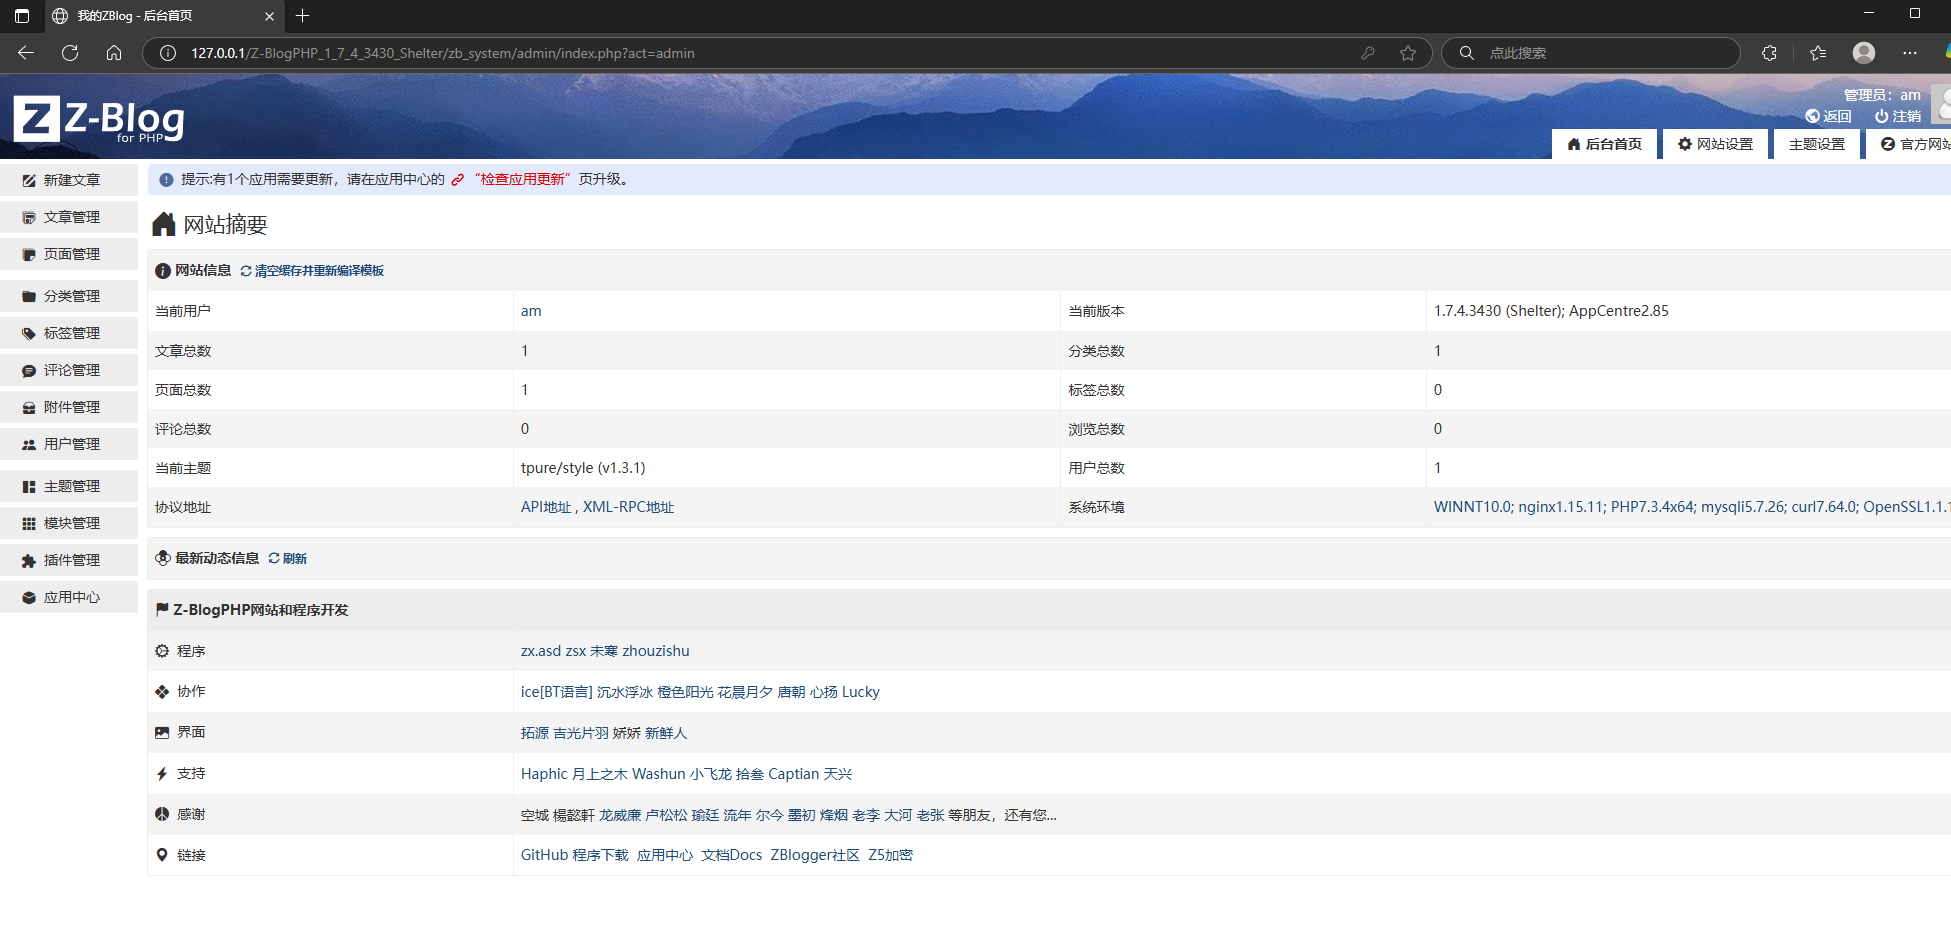Reload the page with refresh icon
The width and height of the screenshot is (1951, 931).
(x=70, y=53)
